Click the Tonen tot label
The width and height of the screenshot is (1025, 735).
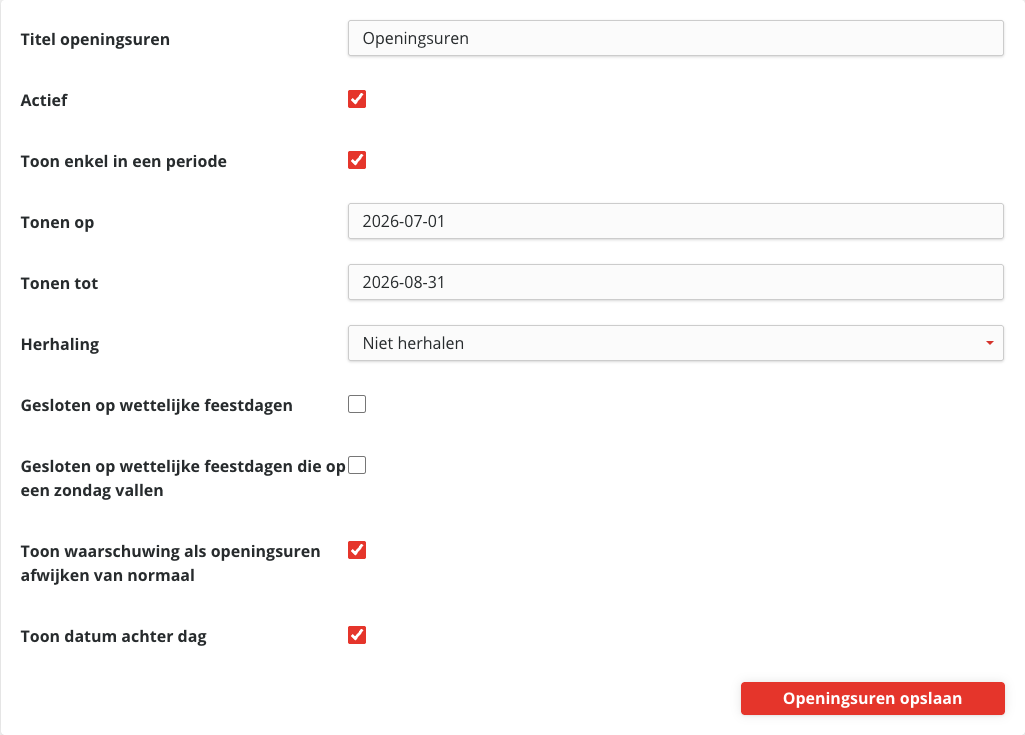tap(59, 283)
